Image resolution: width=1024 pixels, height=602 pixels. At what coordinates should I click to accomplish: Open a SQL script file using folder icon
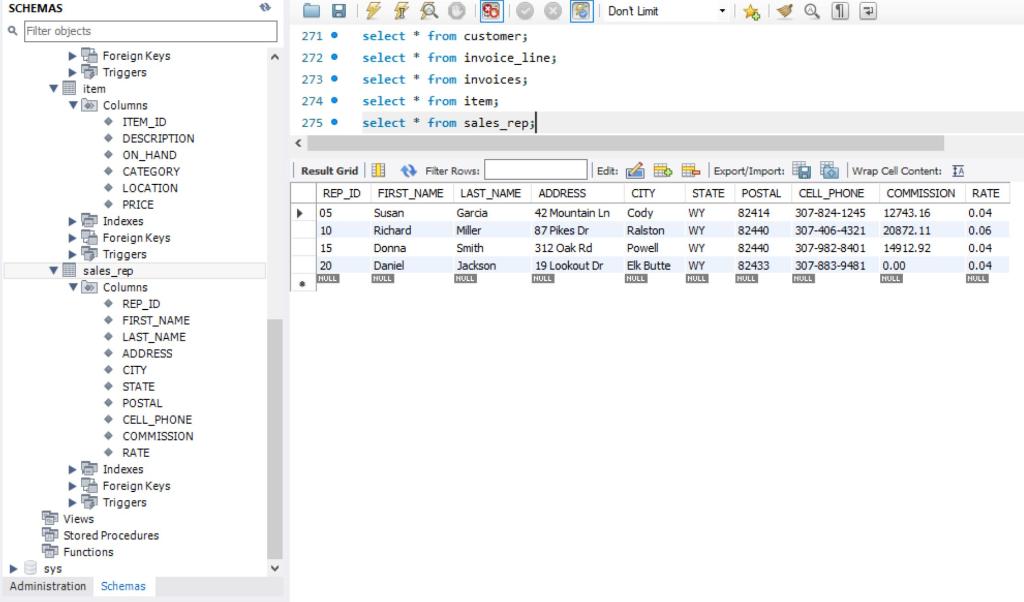point(314,10)
